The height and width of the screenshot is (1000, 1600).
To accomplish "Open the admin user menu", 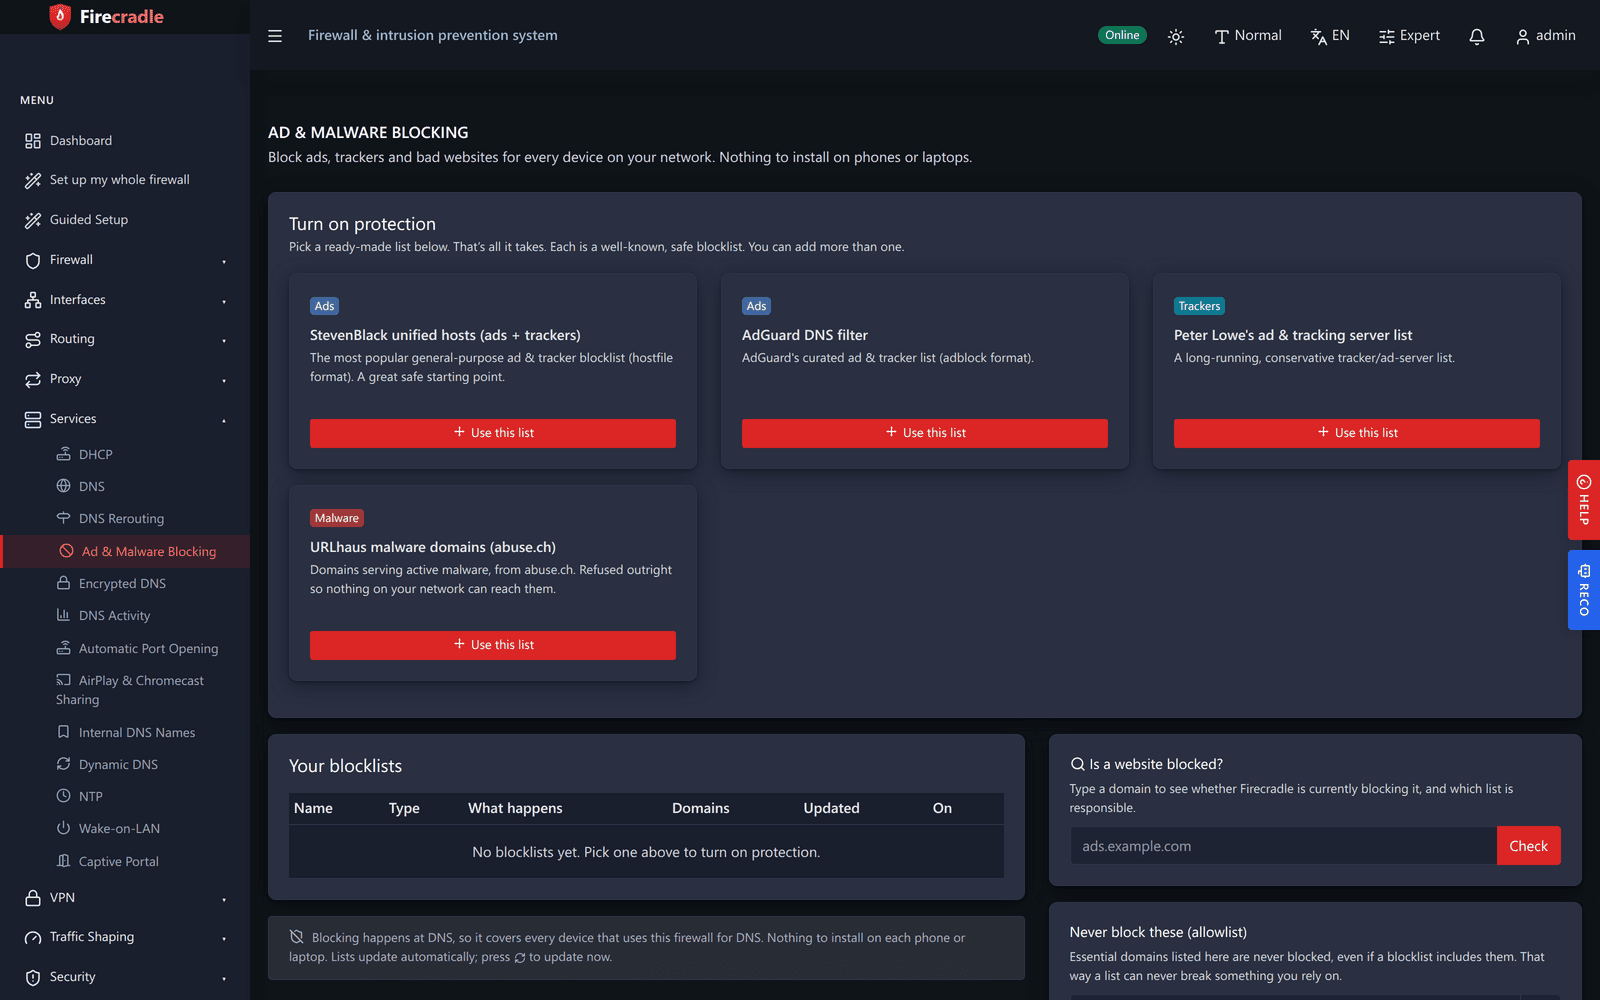I will pos(1546,36).
